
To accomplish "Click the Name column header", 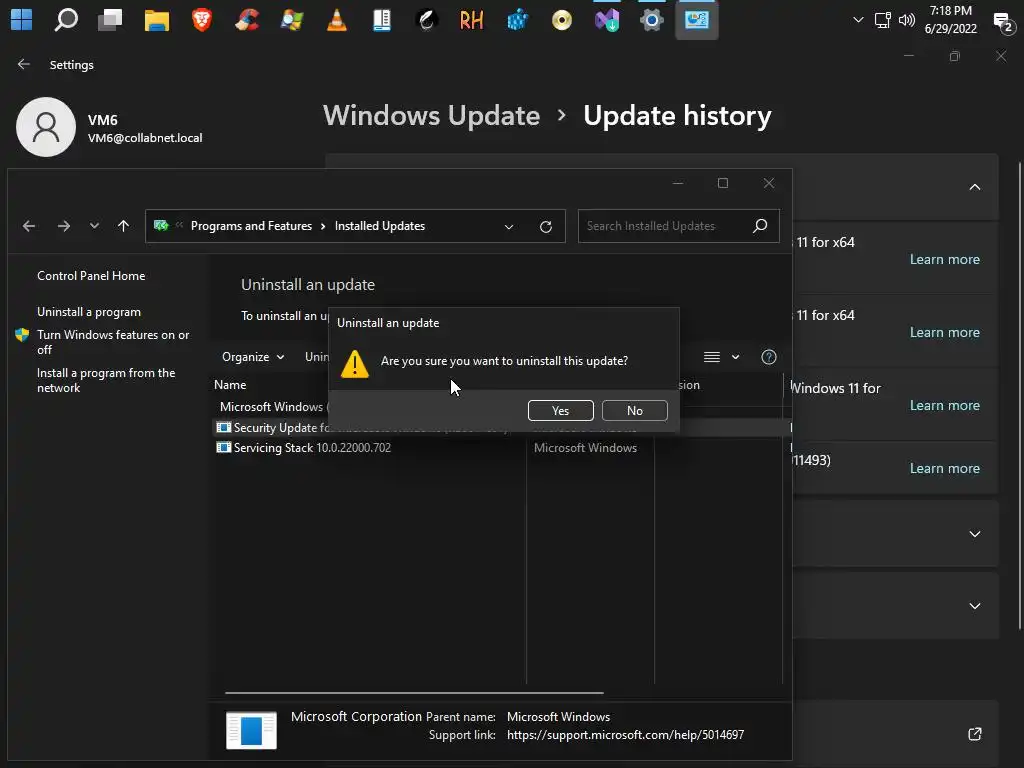I will tap(230, 385).
